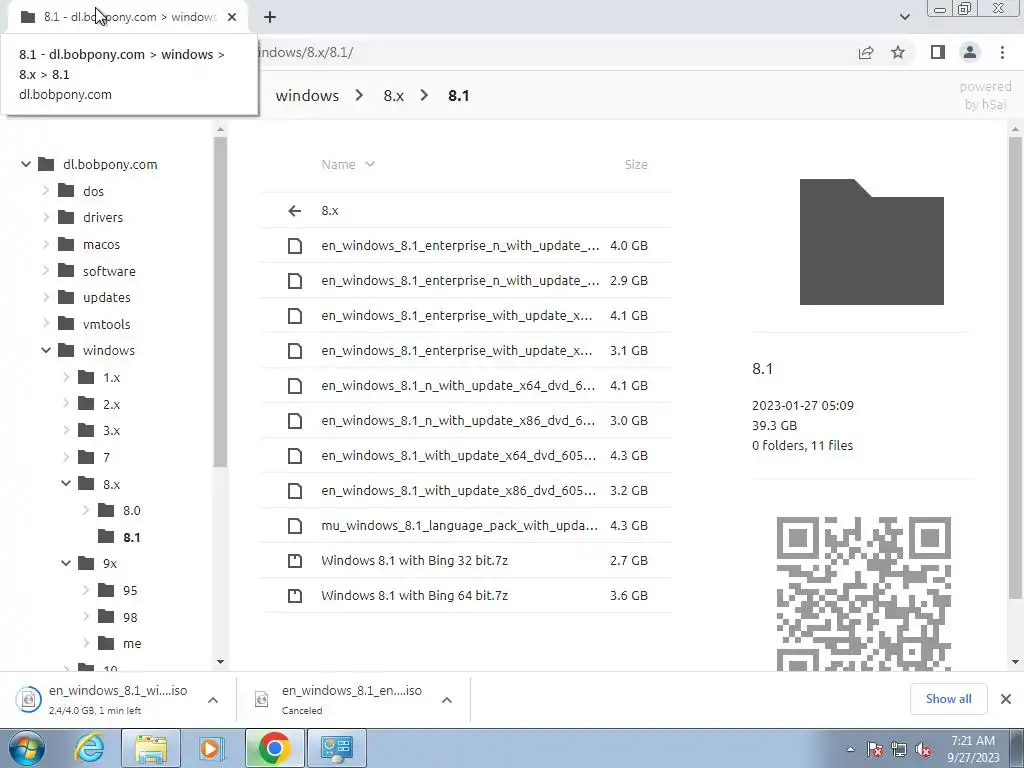Screen dimensions: 1024x768
Task: Click the sidebar tree scrollbar
Action: 220,302
